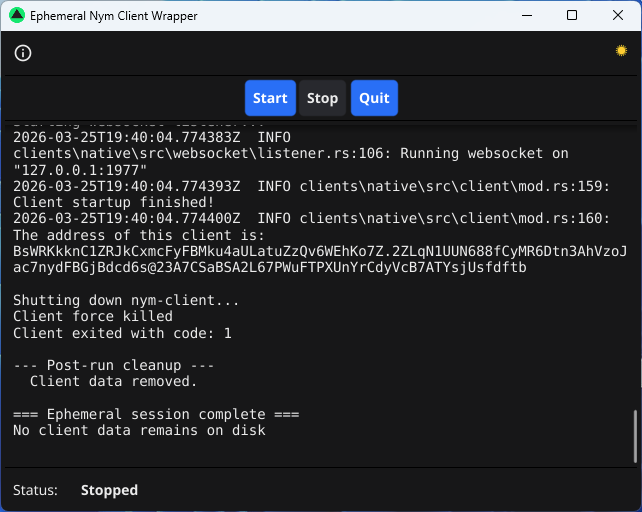Click the "Client data removed." log line
Screen dimensions: 642x512
[113, 381]
